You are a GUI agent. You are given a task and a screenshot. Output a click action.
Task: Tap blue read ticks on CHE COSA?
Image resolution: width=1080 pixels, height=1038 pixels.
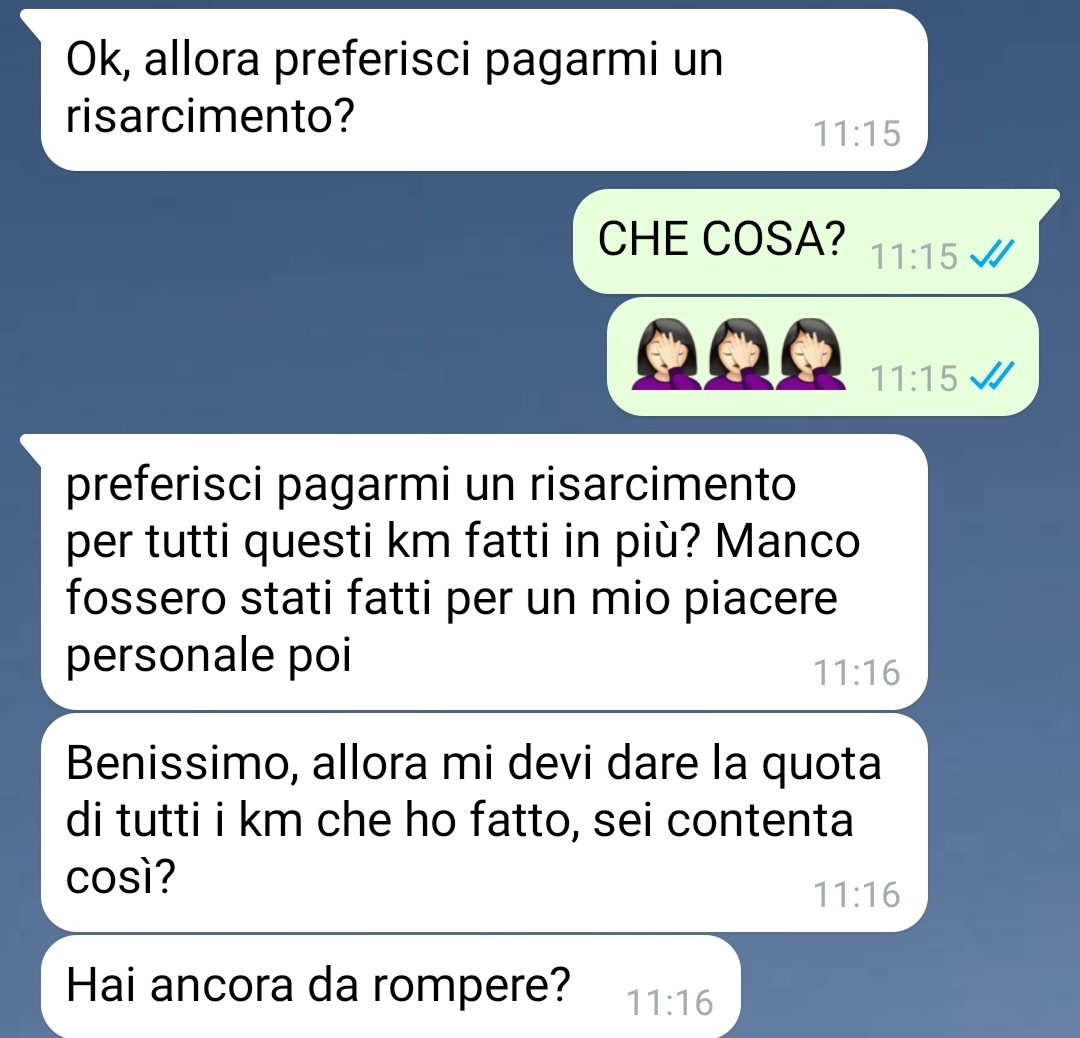(x=991, y=253)
